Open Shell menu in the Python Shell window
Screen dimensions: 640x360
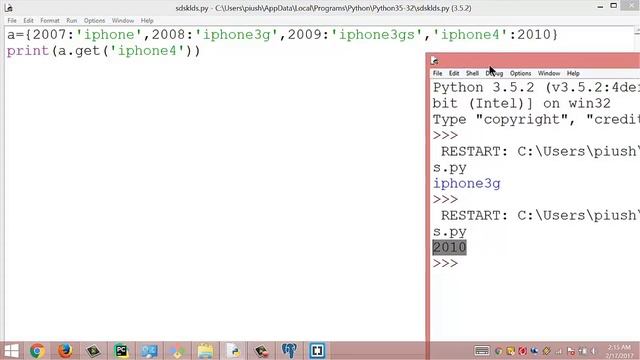click(472, 73)
